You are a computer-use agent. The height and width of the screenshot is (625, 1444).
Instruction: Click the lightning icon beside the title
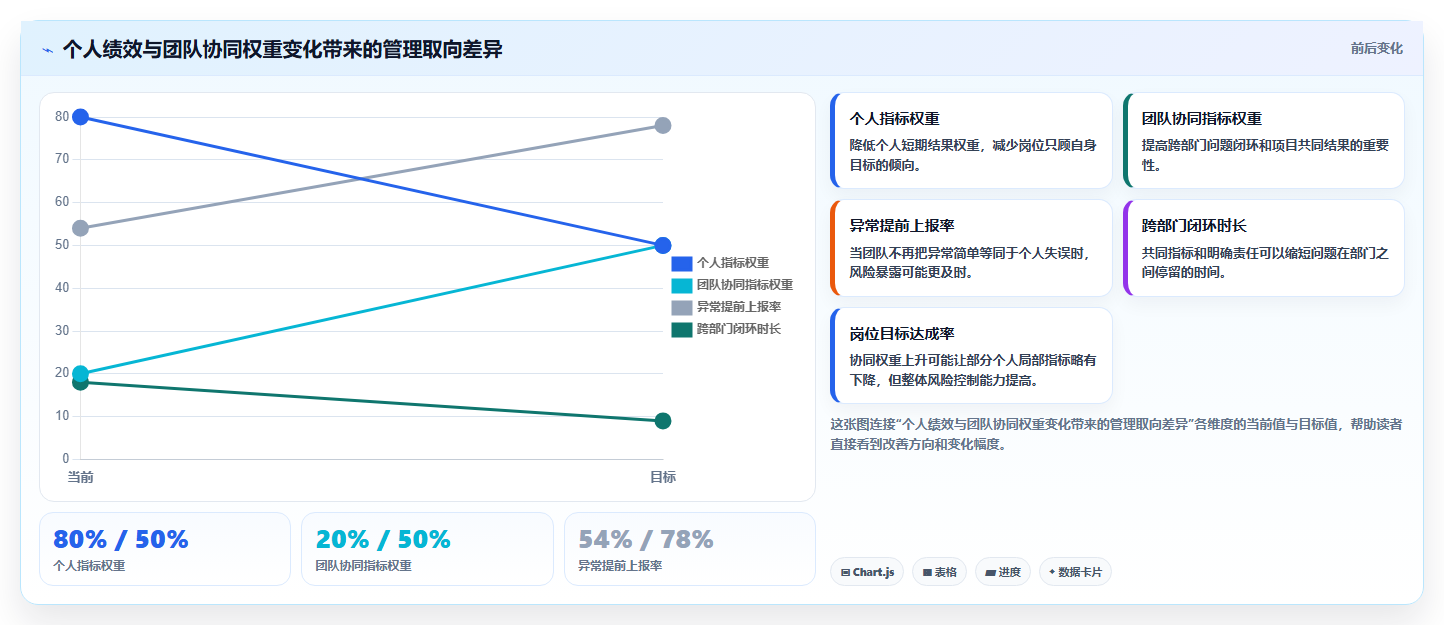pos(47,50)
